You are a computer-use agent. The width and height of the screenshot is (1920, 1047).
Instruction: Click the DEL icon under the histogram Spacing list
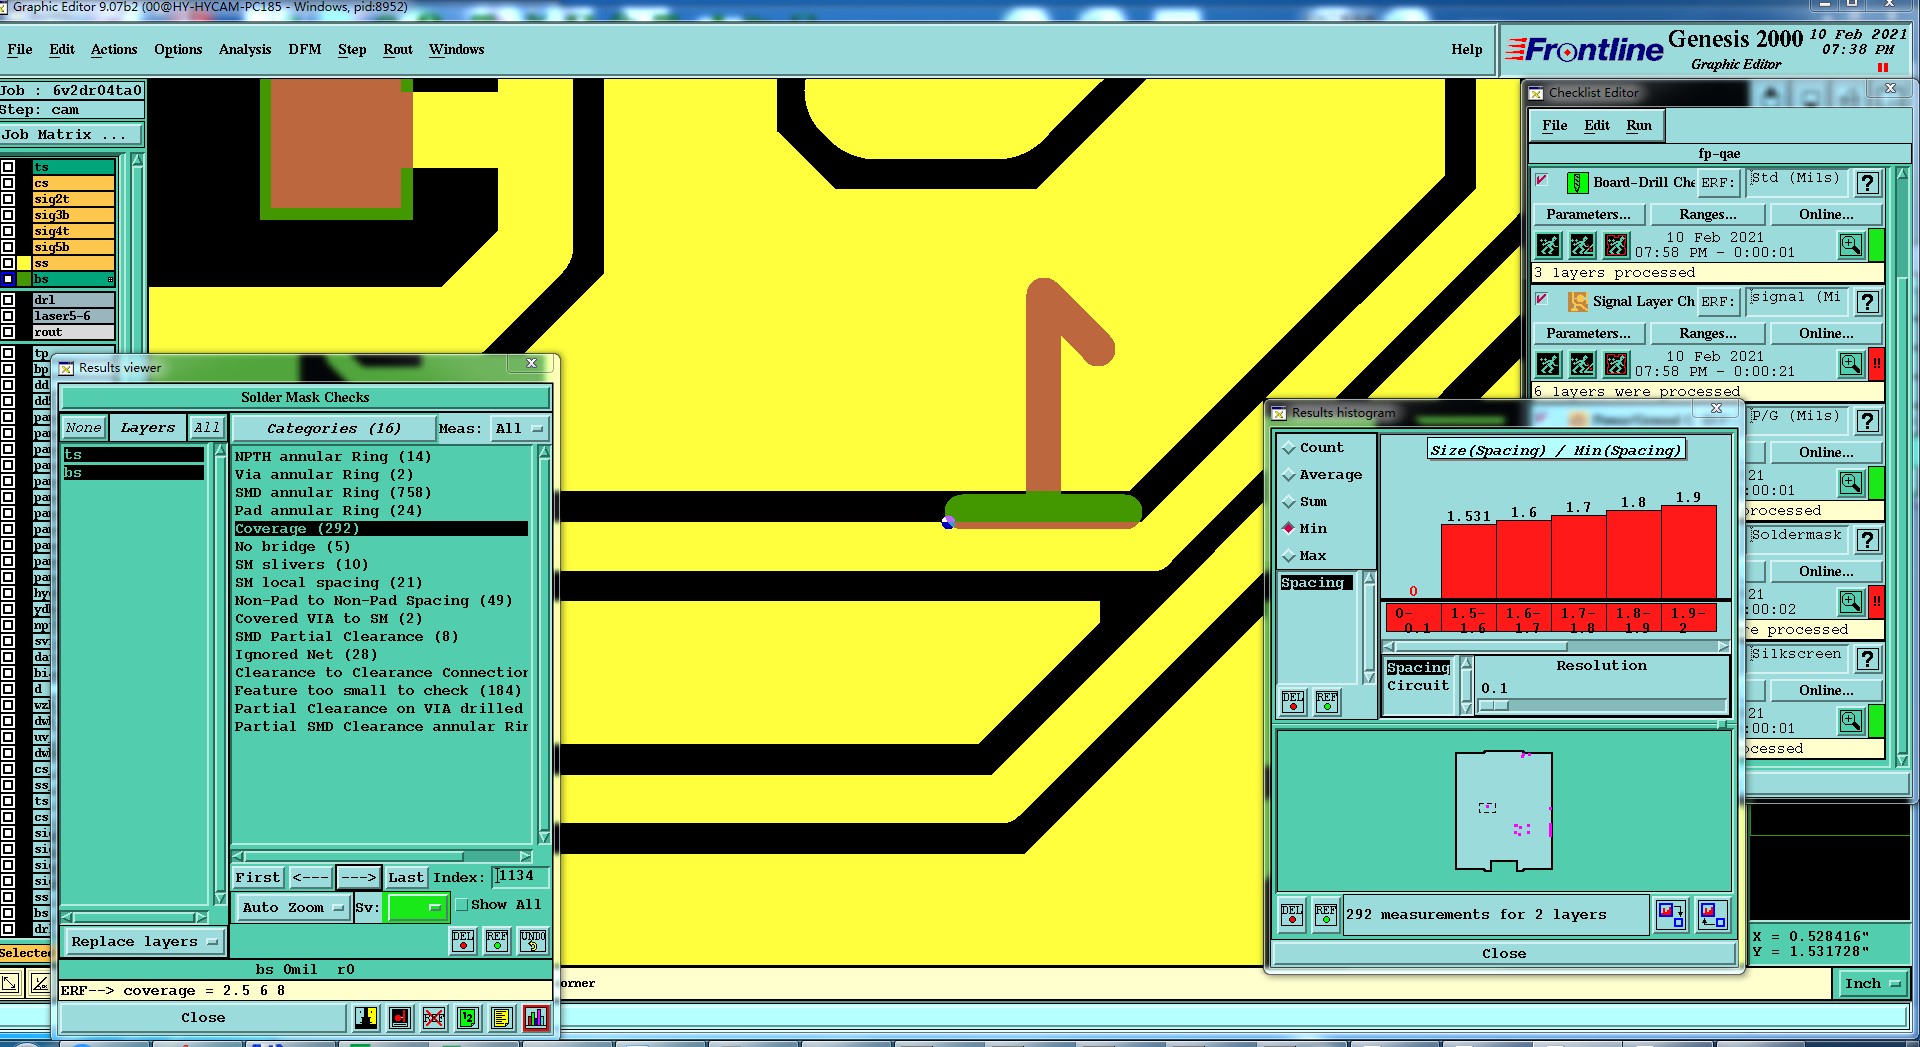tap(1293, 701)
